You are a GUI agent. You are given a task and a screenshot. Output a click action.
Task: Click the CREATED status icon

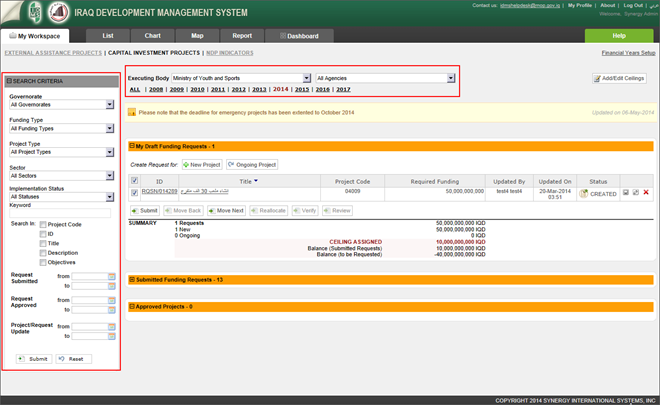tap(584, 194)
